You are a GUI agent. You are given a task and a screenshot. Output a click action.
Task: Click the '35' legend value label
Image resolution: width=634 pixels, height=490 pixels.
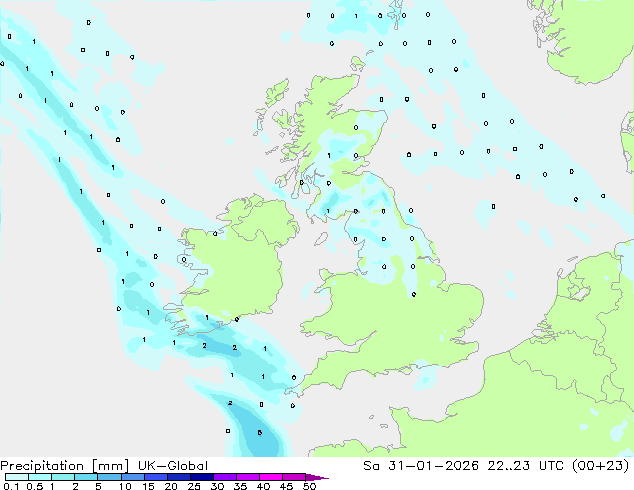click(x=240, y=486)
